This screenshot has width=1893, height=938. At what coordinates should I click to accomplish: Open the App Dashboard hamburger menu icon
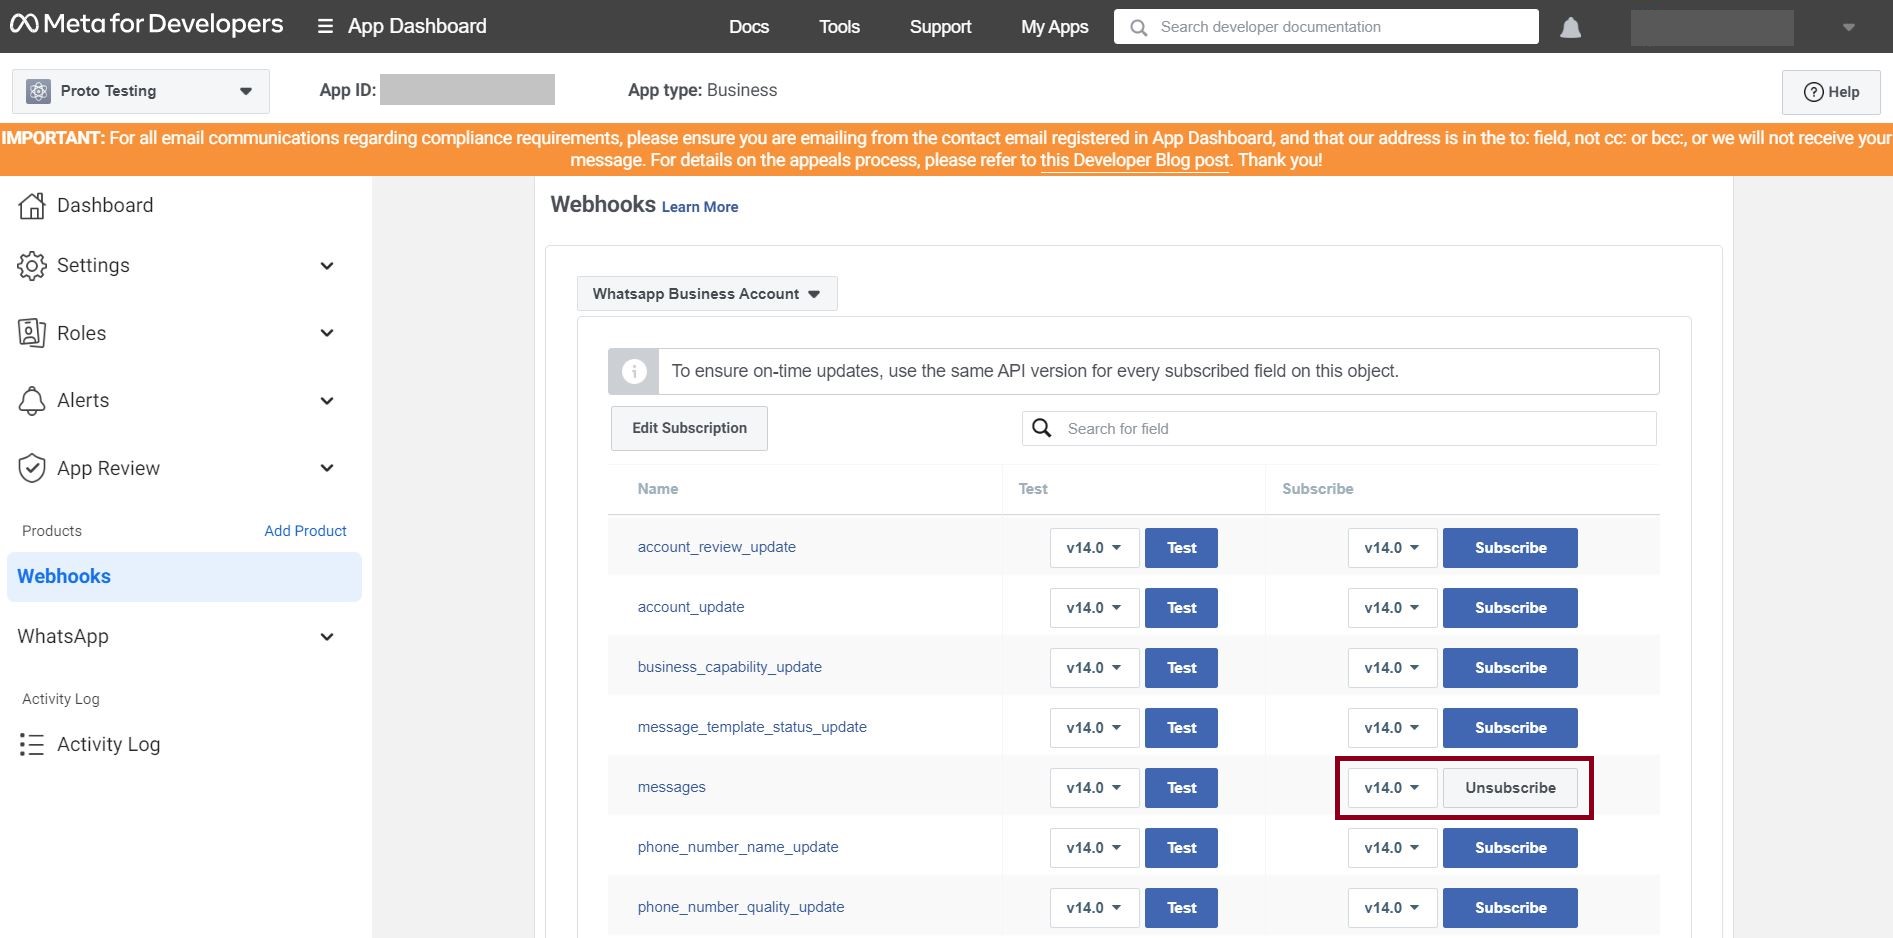tap(325, 27)
